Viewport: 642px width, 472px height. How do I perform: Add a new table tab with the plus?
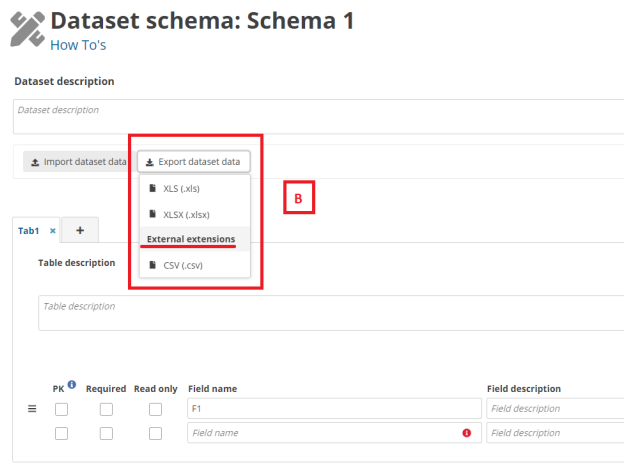pyautogui.click(x=80, y=230)
